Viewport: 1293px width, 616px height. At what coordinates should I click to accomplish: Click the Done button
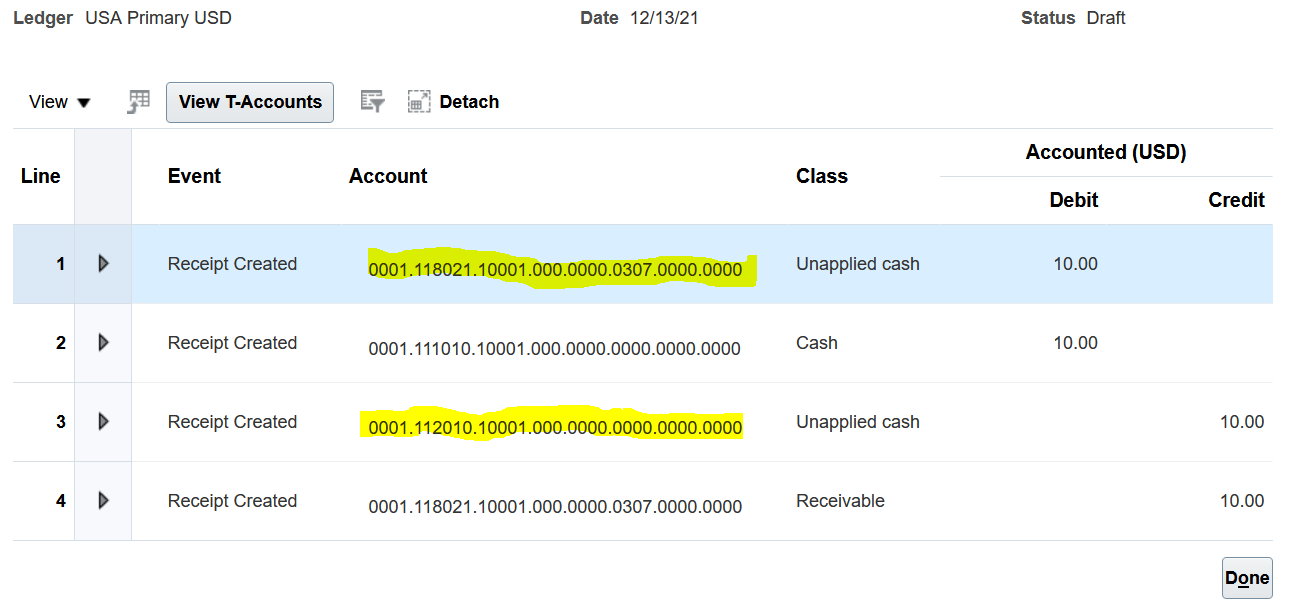coord(1246,577)
